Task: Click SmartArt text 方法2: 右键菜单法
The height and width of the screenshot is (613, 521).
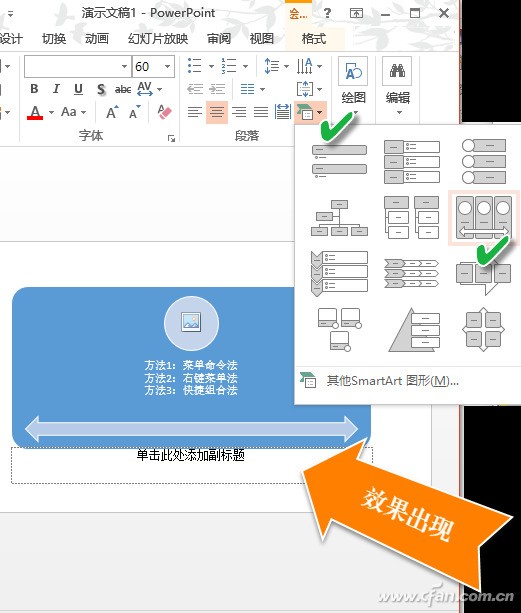Action: (x=191, y=378)
